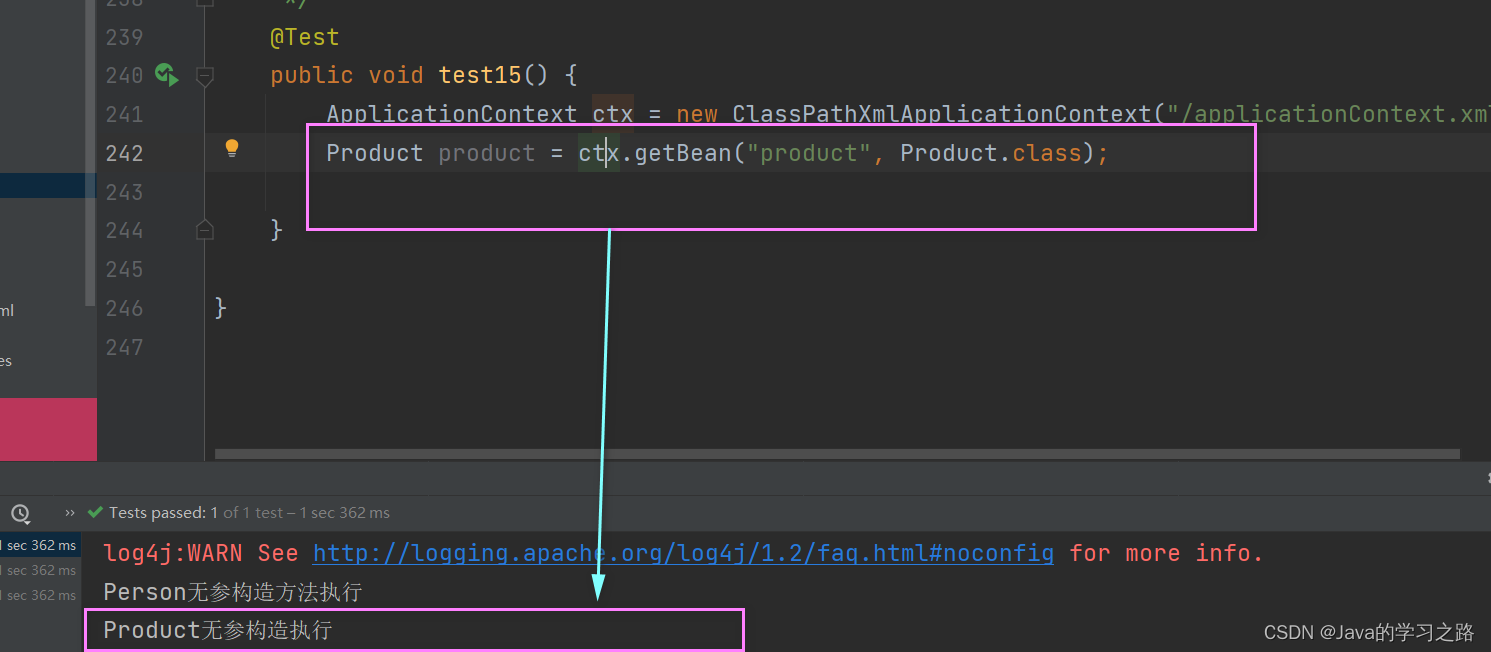The image size is (1491, 652).
Task: Run test15 using the gutter run icon
Action: point(166,75)
